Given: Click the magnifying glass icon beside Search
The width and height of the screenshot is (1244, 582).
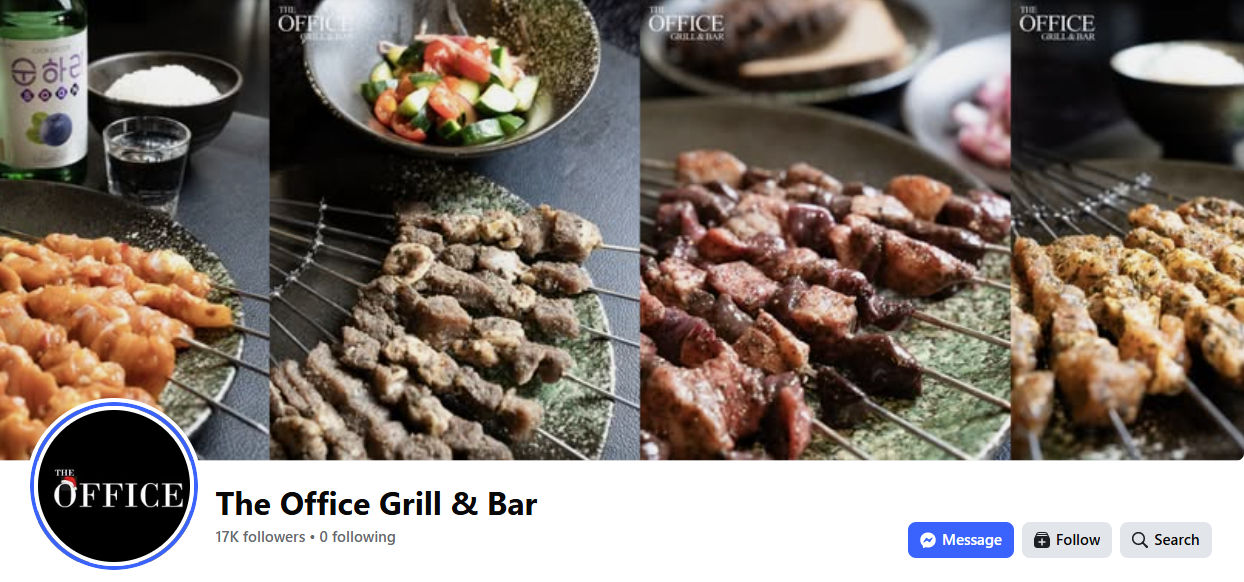Looking at the screenshot, I should pos(1139,540).
